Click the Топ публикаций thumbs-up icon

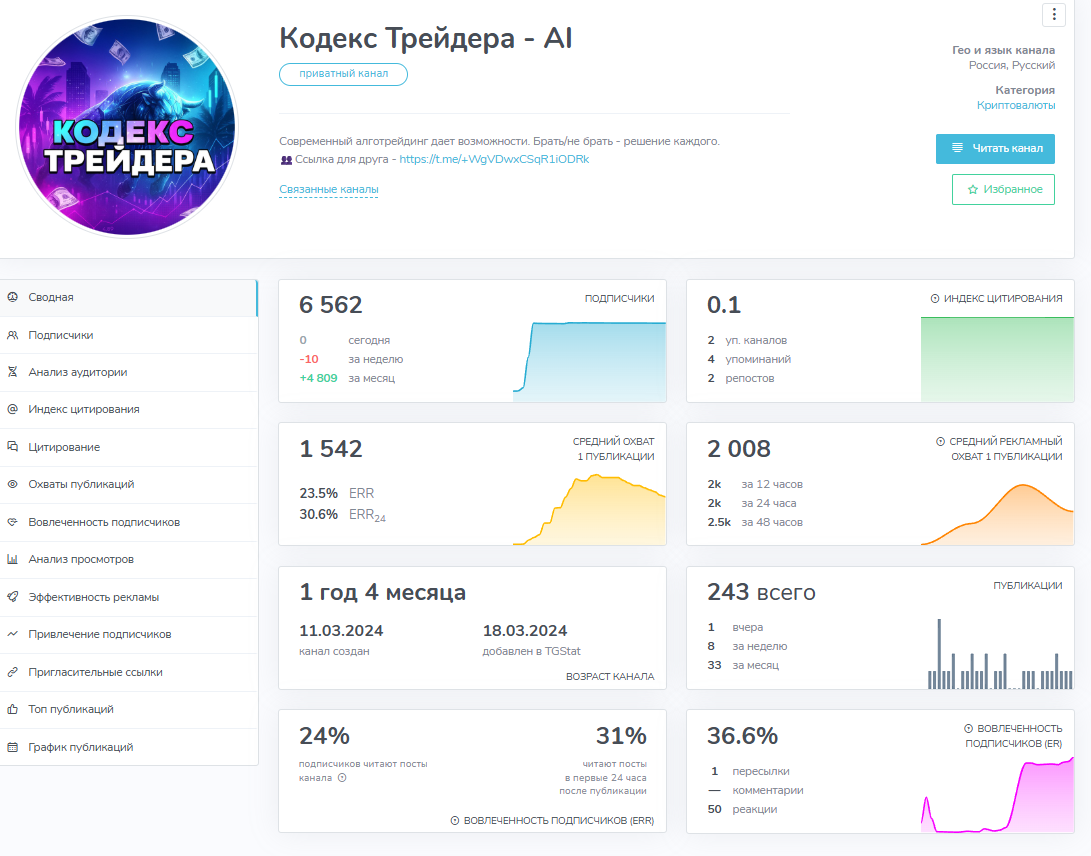point(13,709)
